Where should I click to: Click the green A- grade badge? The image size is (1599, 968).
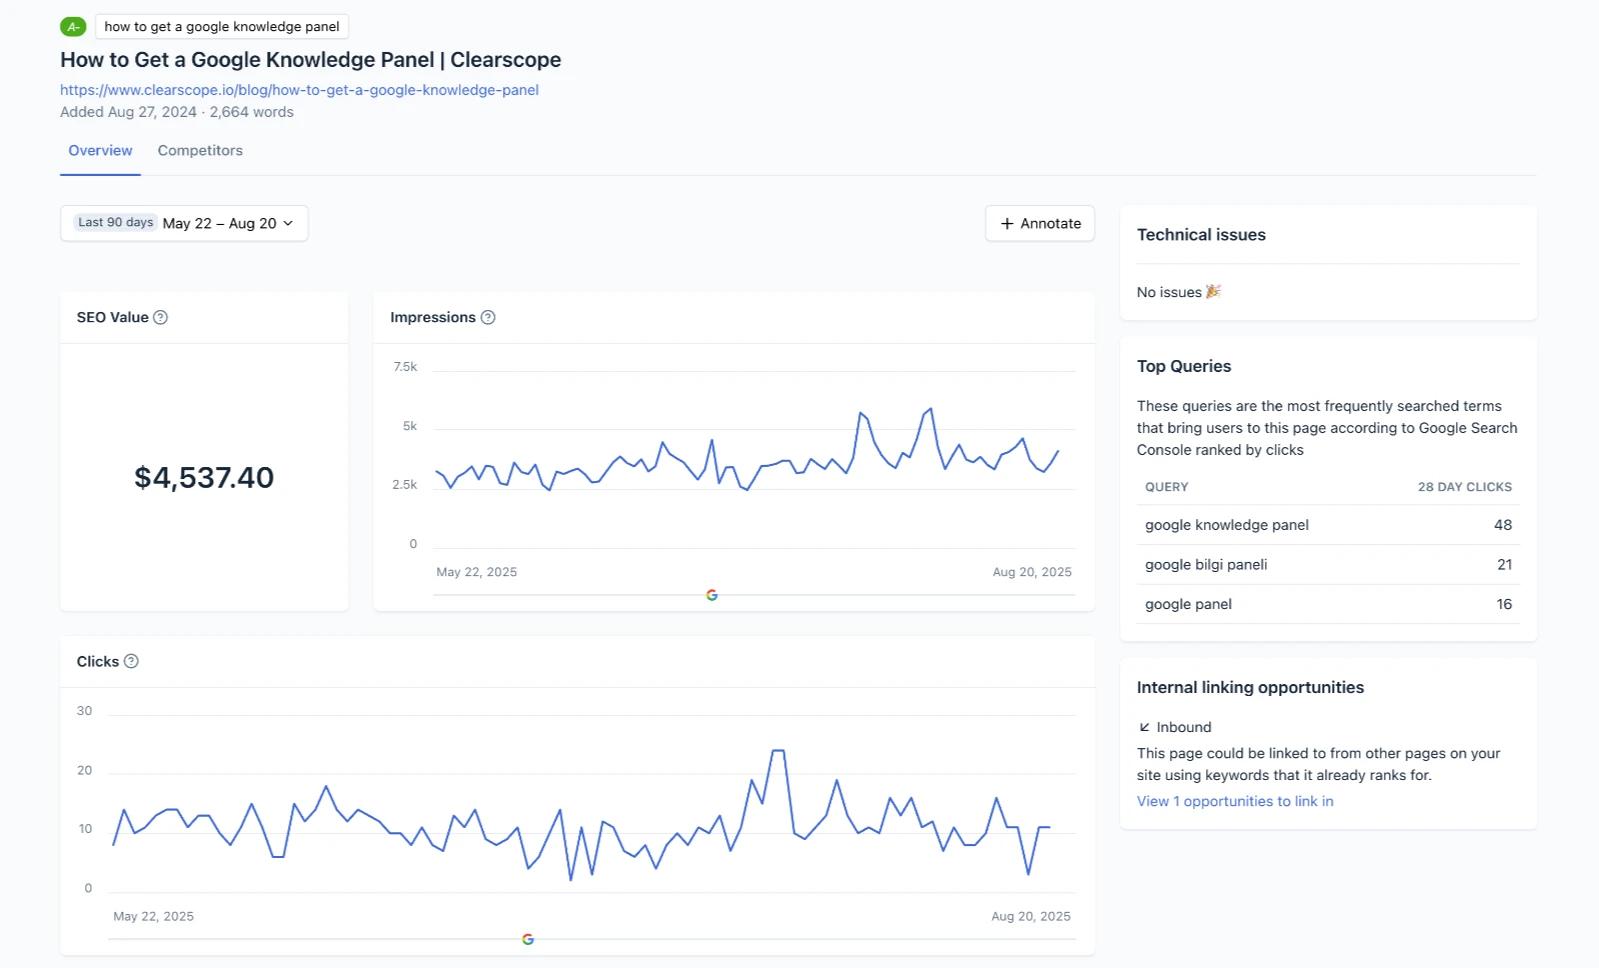pos(73,27)
